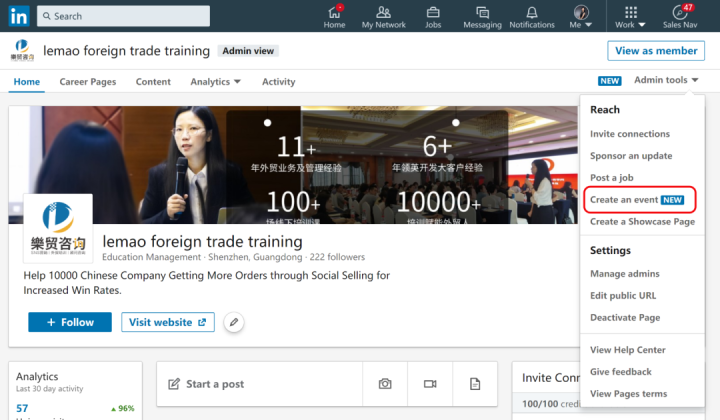This screenshot has height=420, width=720.
Task: Switch to the Career Pages tab
Action: point(88,82)
